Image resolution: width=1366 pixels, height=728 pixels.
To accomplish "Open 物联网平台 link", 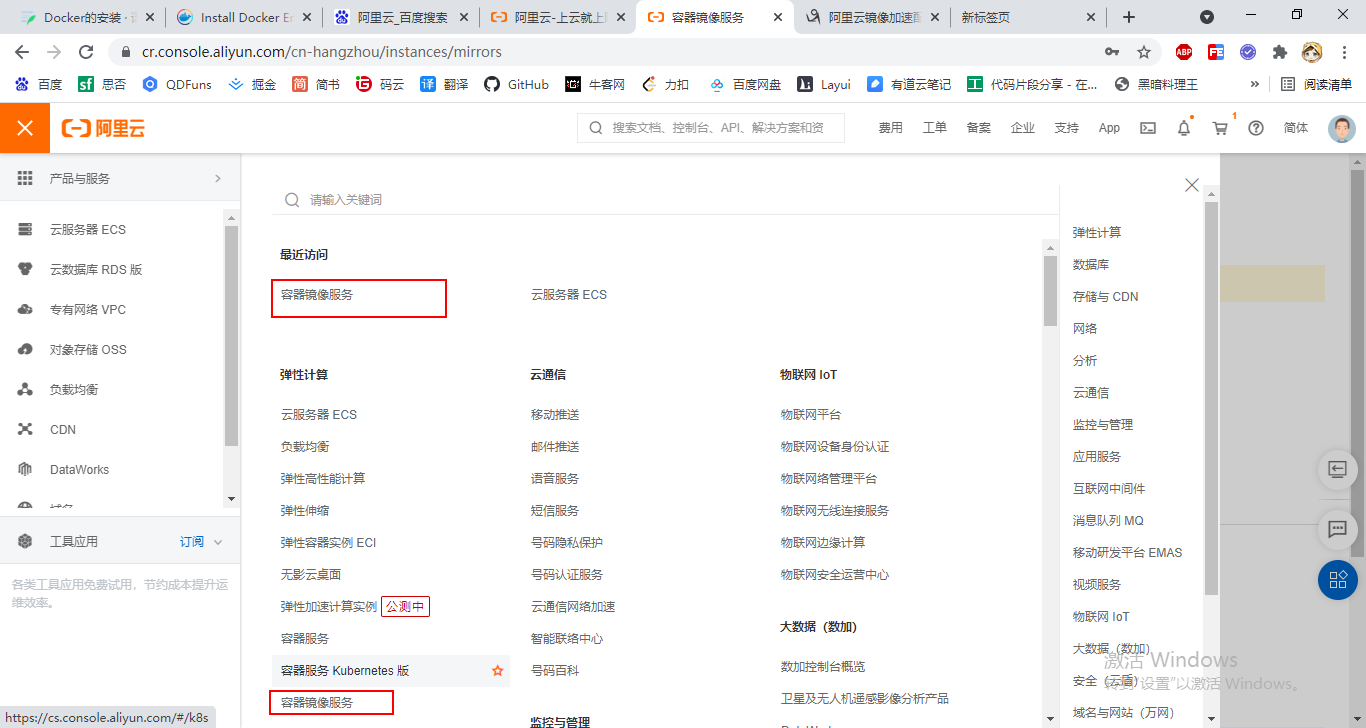I will [811, 415].
